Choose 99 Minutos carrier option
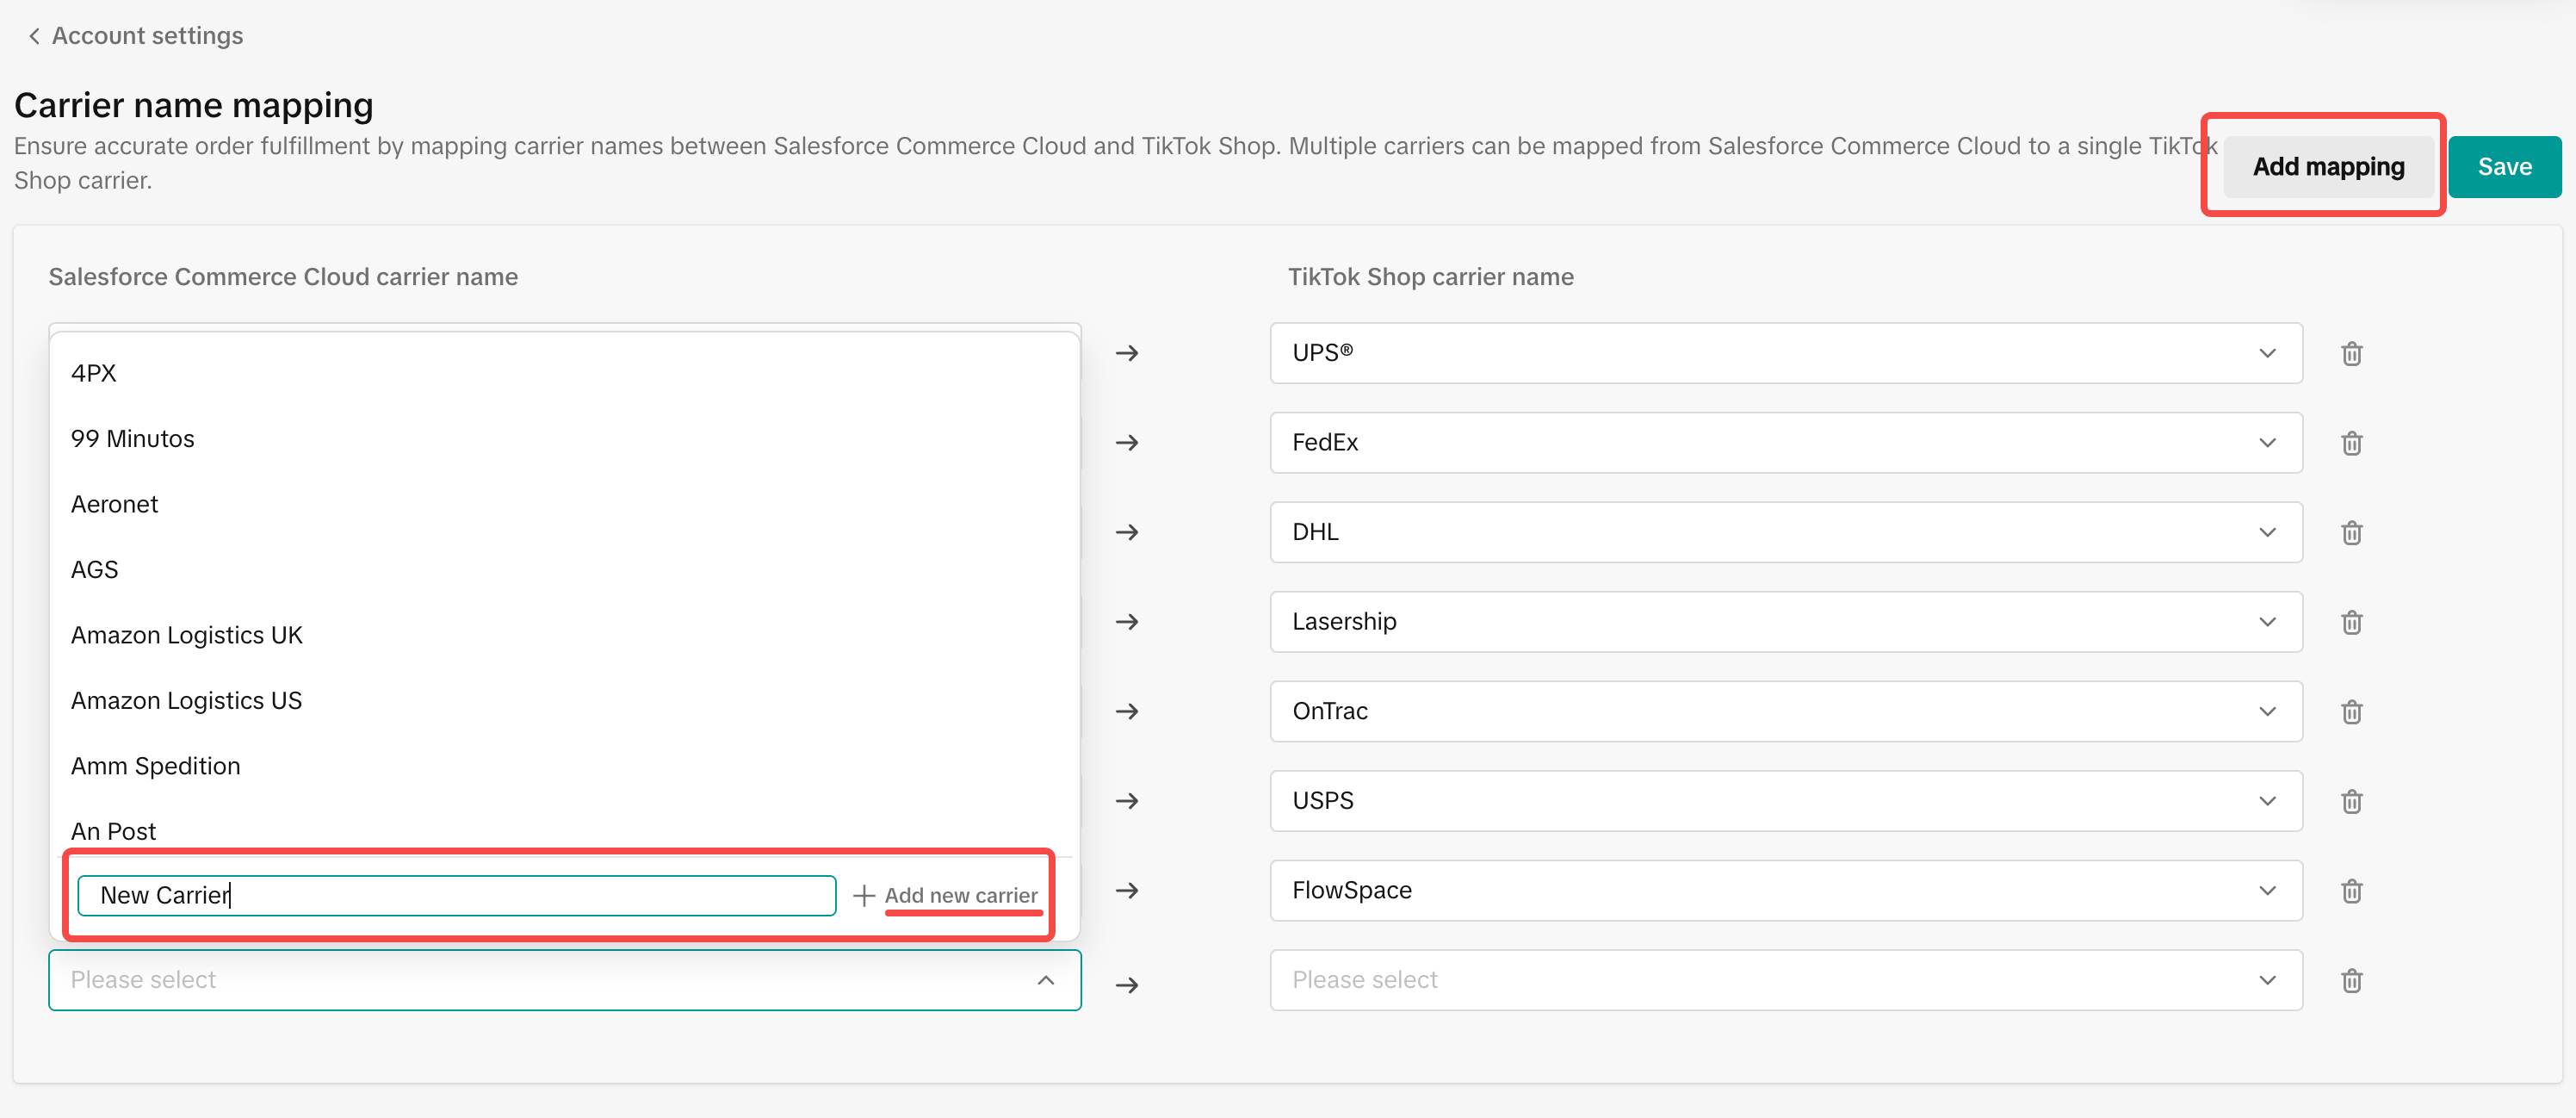 (133, 439)
